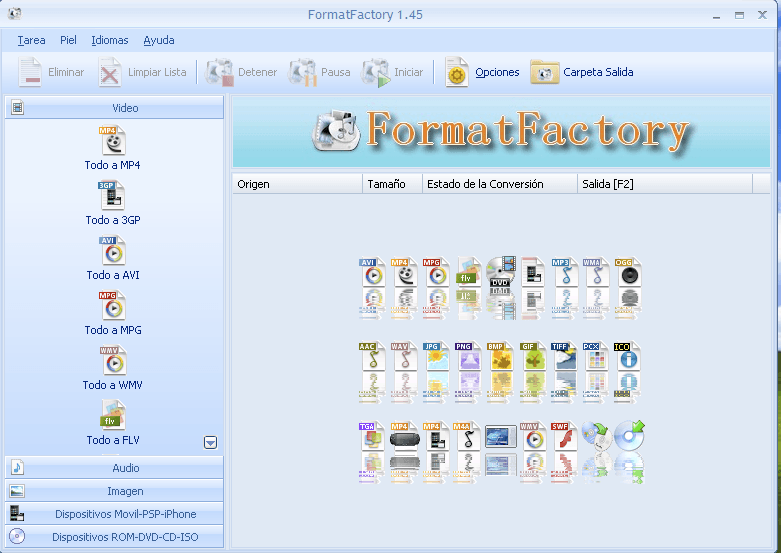
Task: Click the Detener conversion button
Action: pyautogui.click(x=241, y=72)
